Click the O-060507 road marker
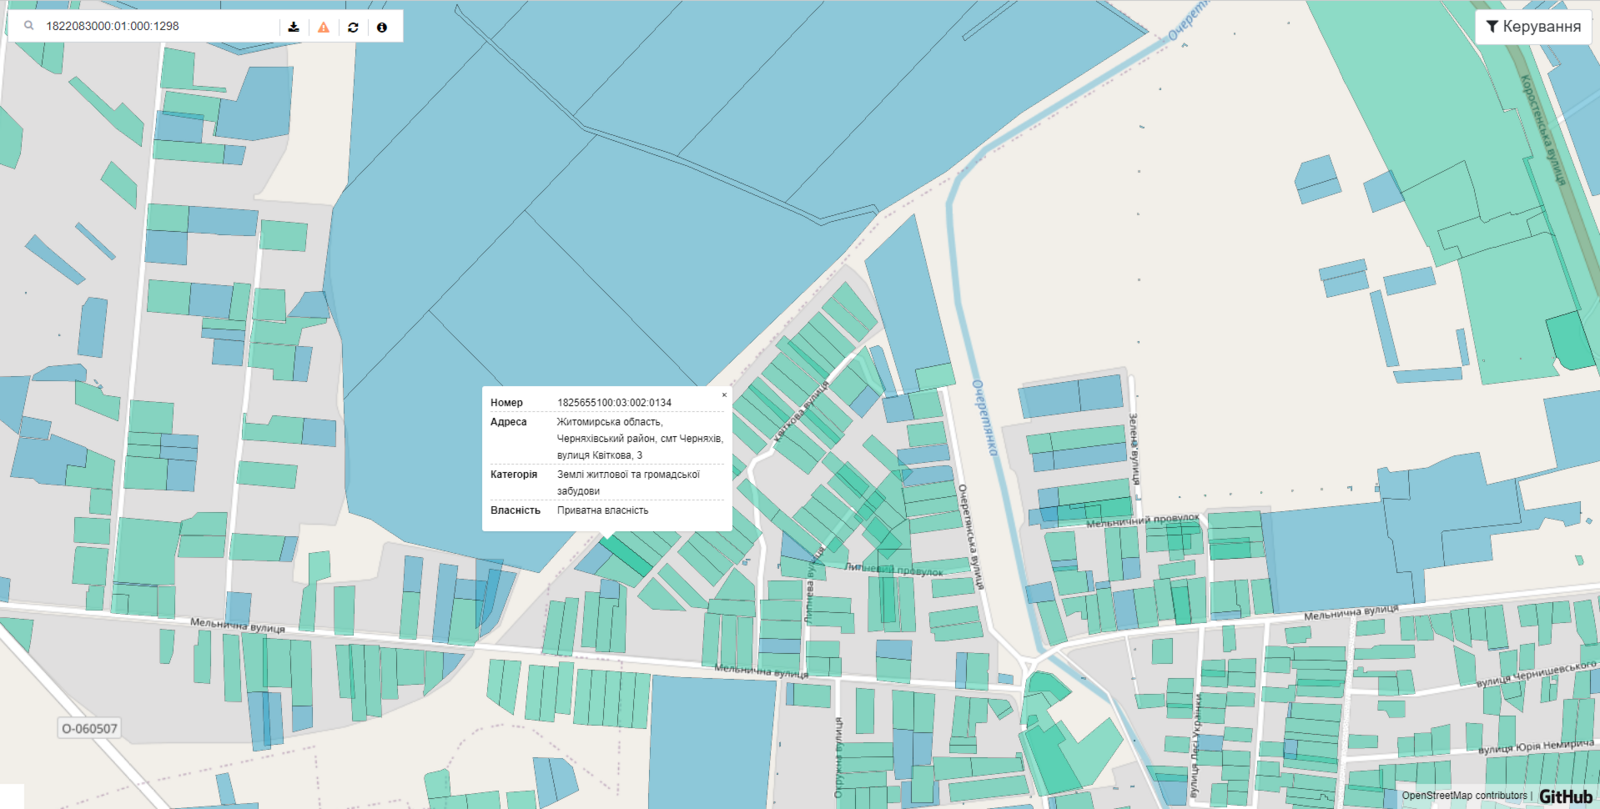 pyautogui.click(x=90, y=728)
